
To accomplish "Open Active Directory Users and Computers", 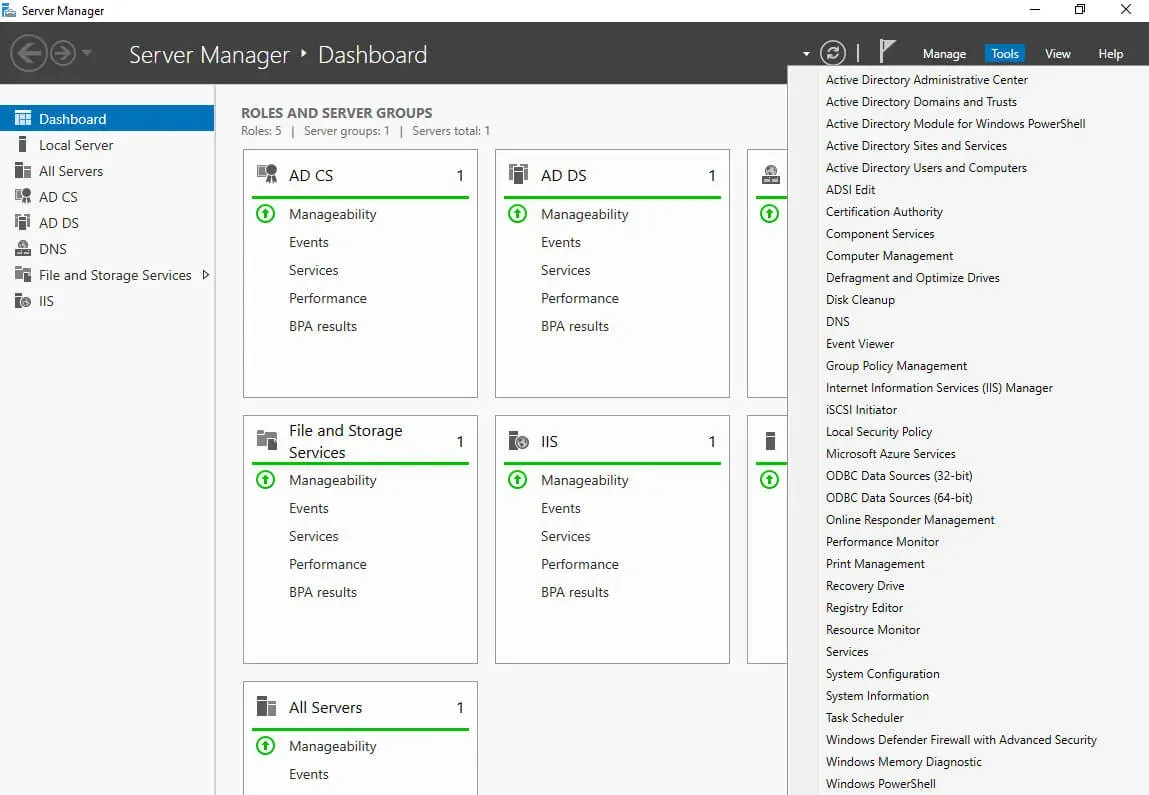I will coord(926,168).
